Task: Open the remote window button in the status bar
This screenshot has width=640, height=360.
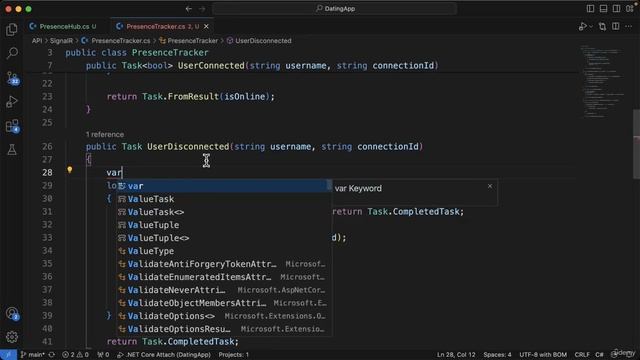Action: click(x=8, y=355)
